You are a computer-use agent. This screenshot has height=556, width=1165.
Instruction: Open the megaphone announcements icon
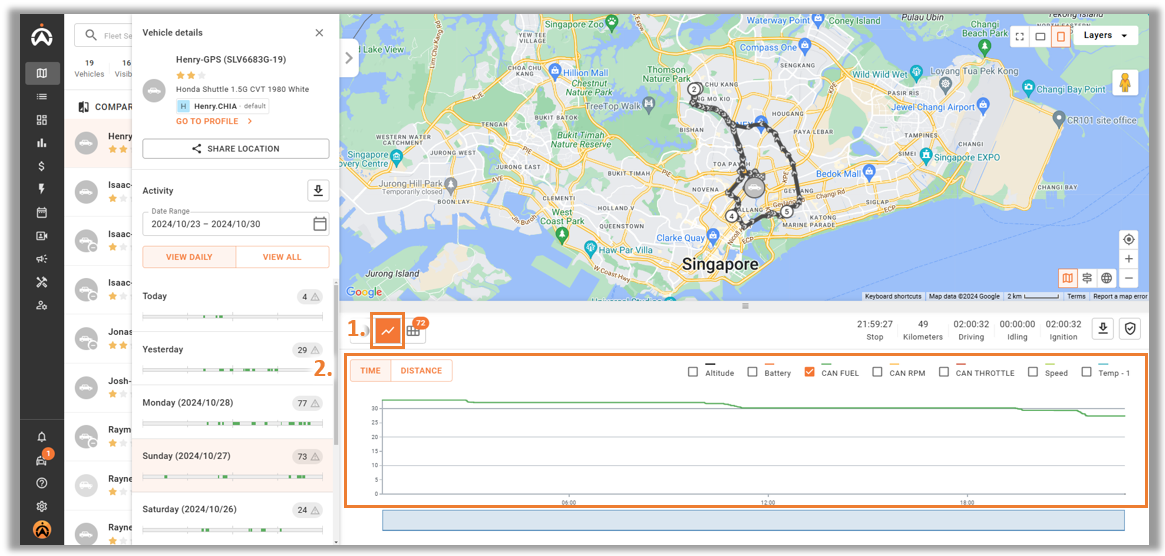[x=42, y=259]
